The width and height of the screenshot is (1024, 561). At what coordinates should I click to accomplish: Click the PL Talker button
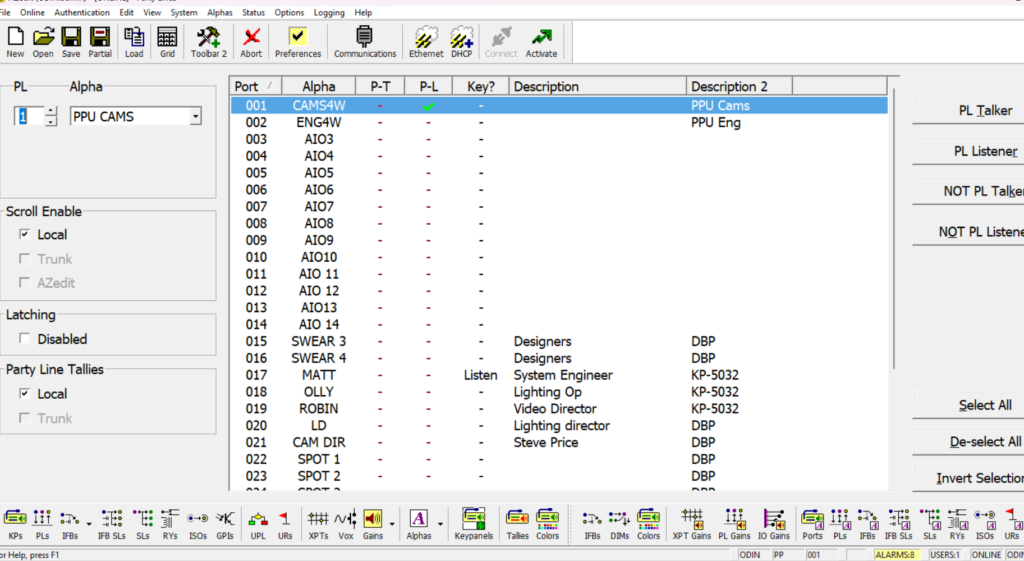pos(967,110)
